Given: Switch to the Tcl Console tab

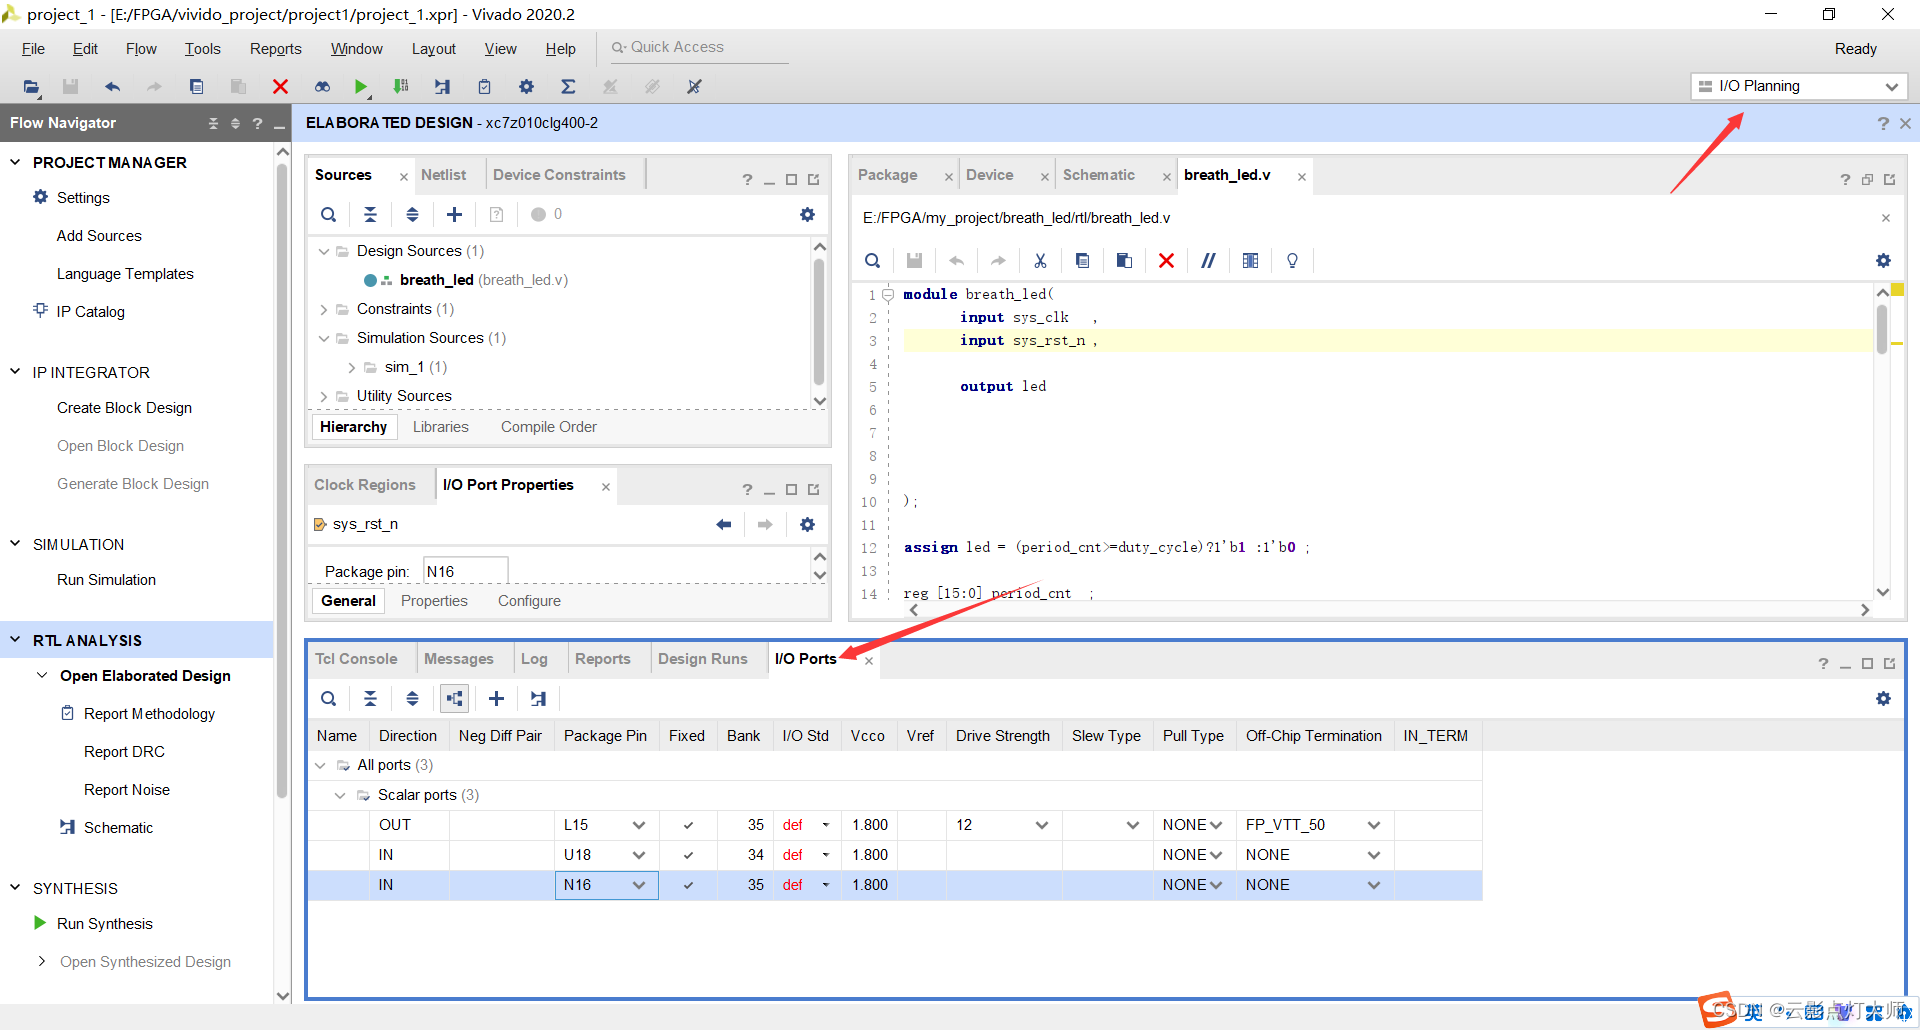Looking at the screenshot, I should click(x=356, y=659).
